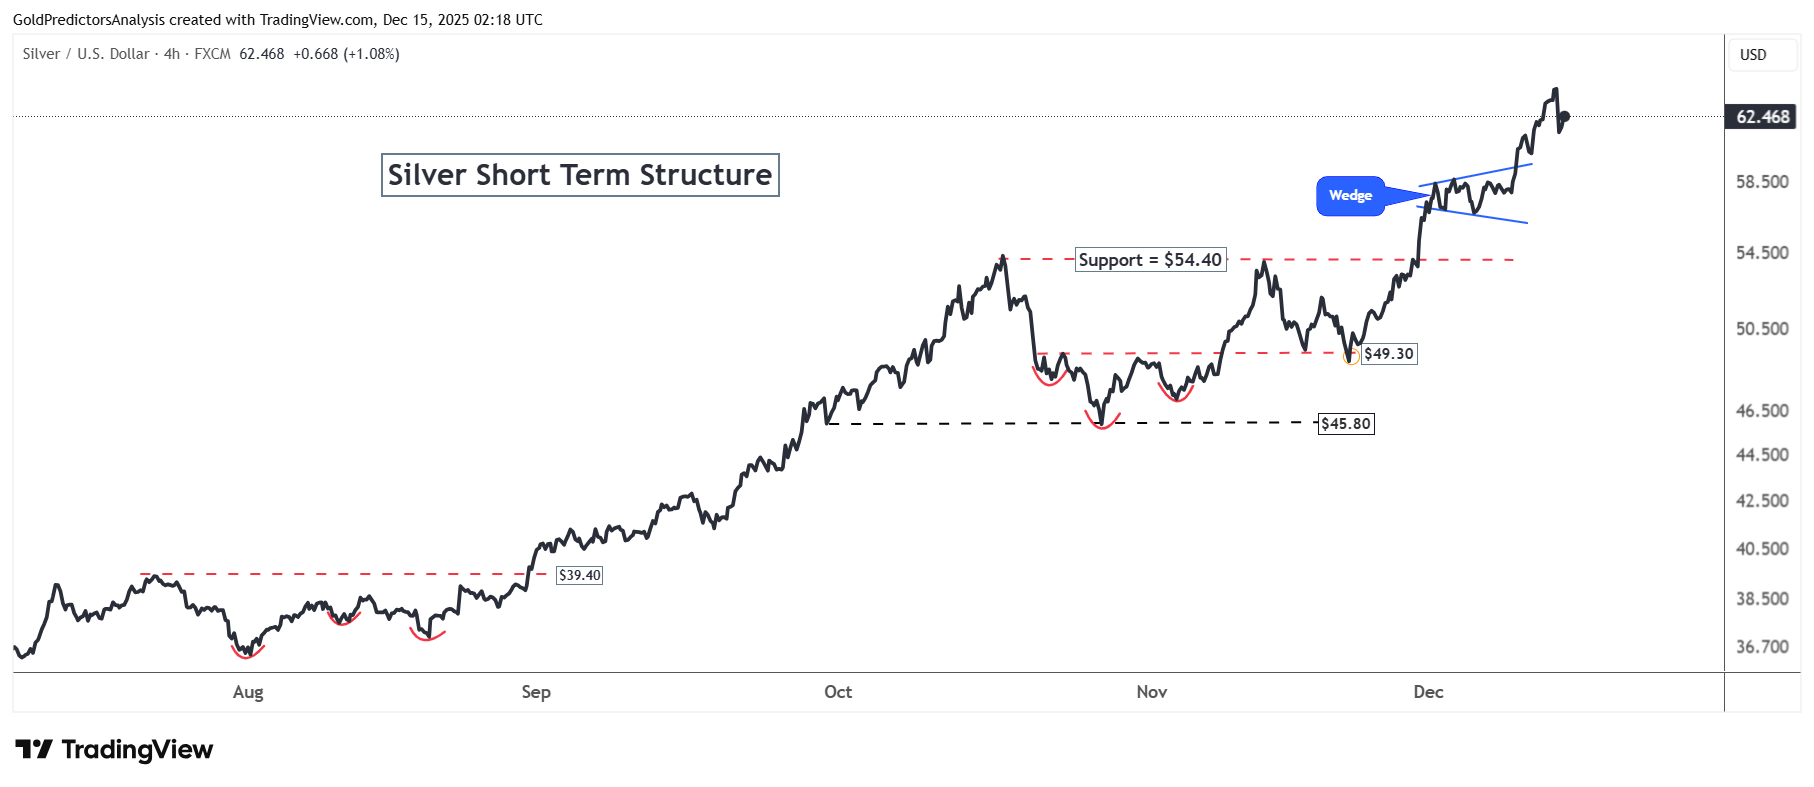Click the Oct label on the time axis
Viewport: 1814px width, 787px height.
point(838,692)
